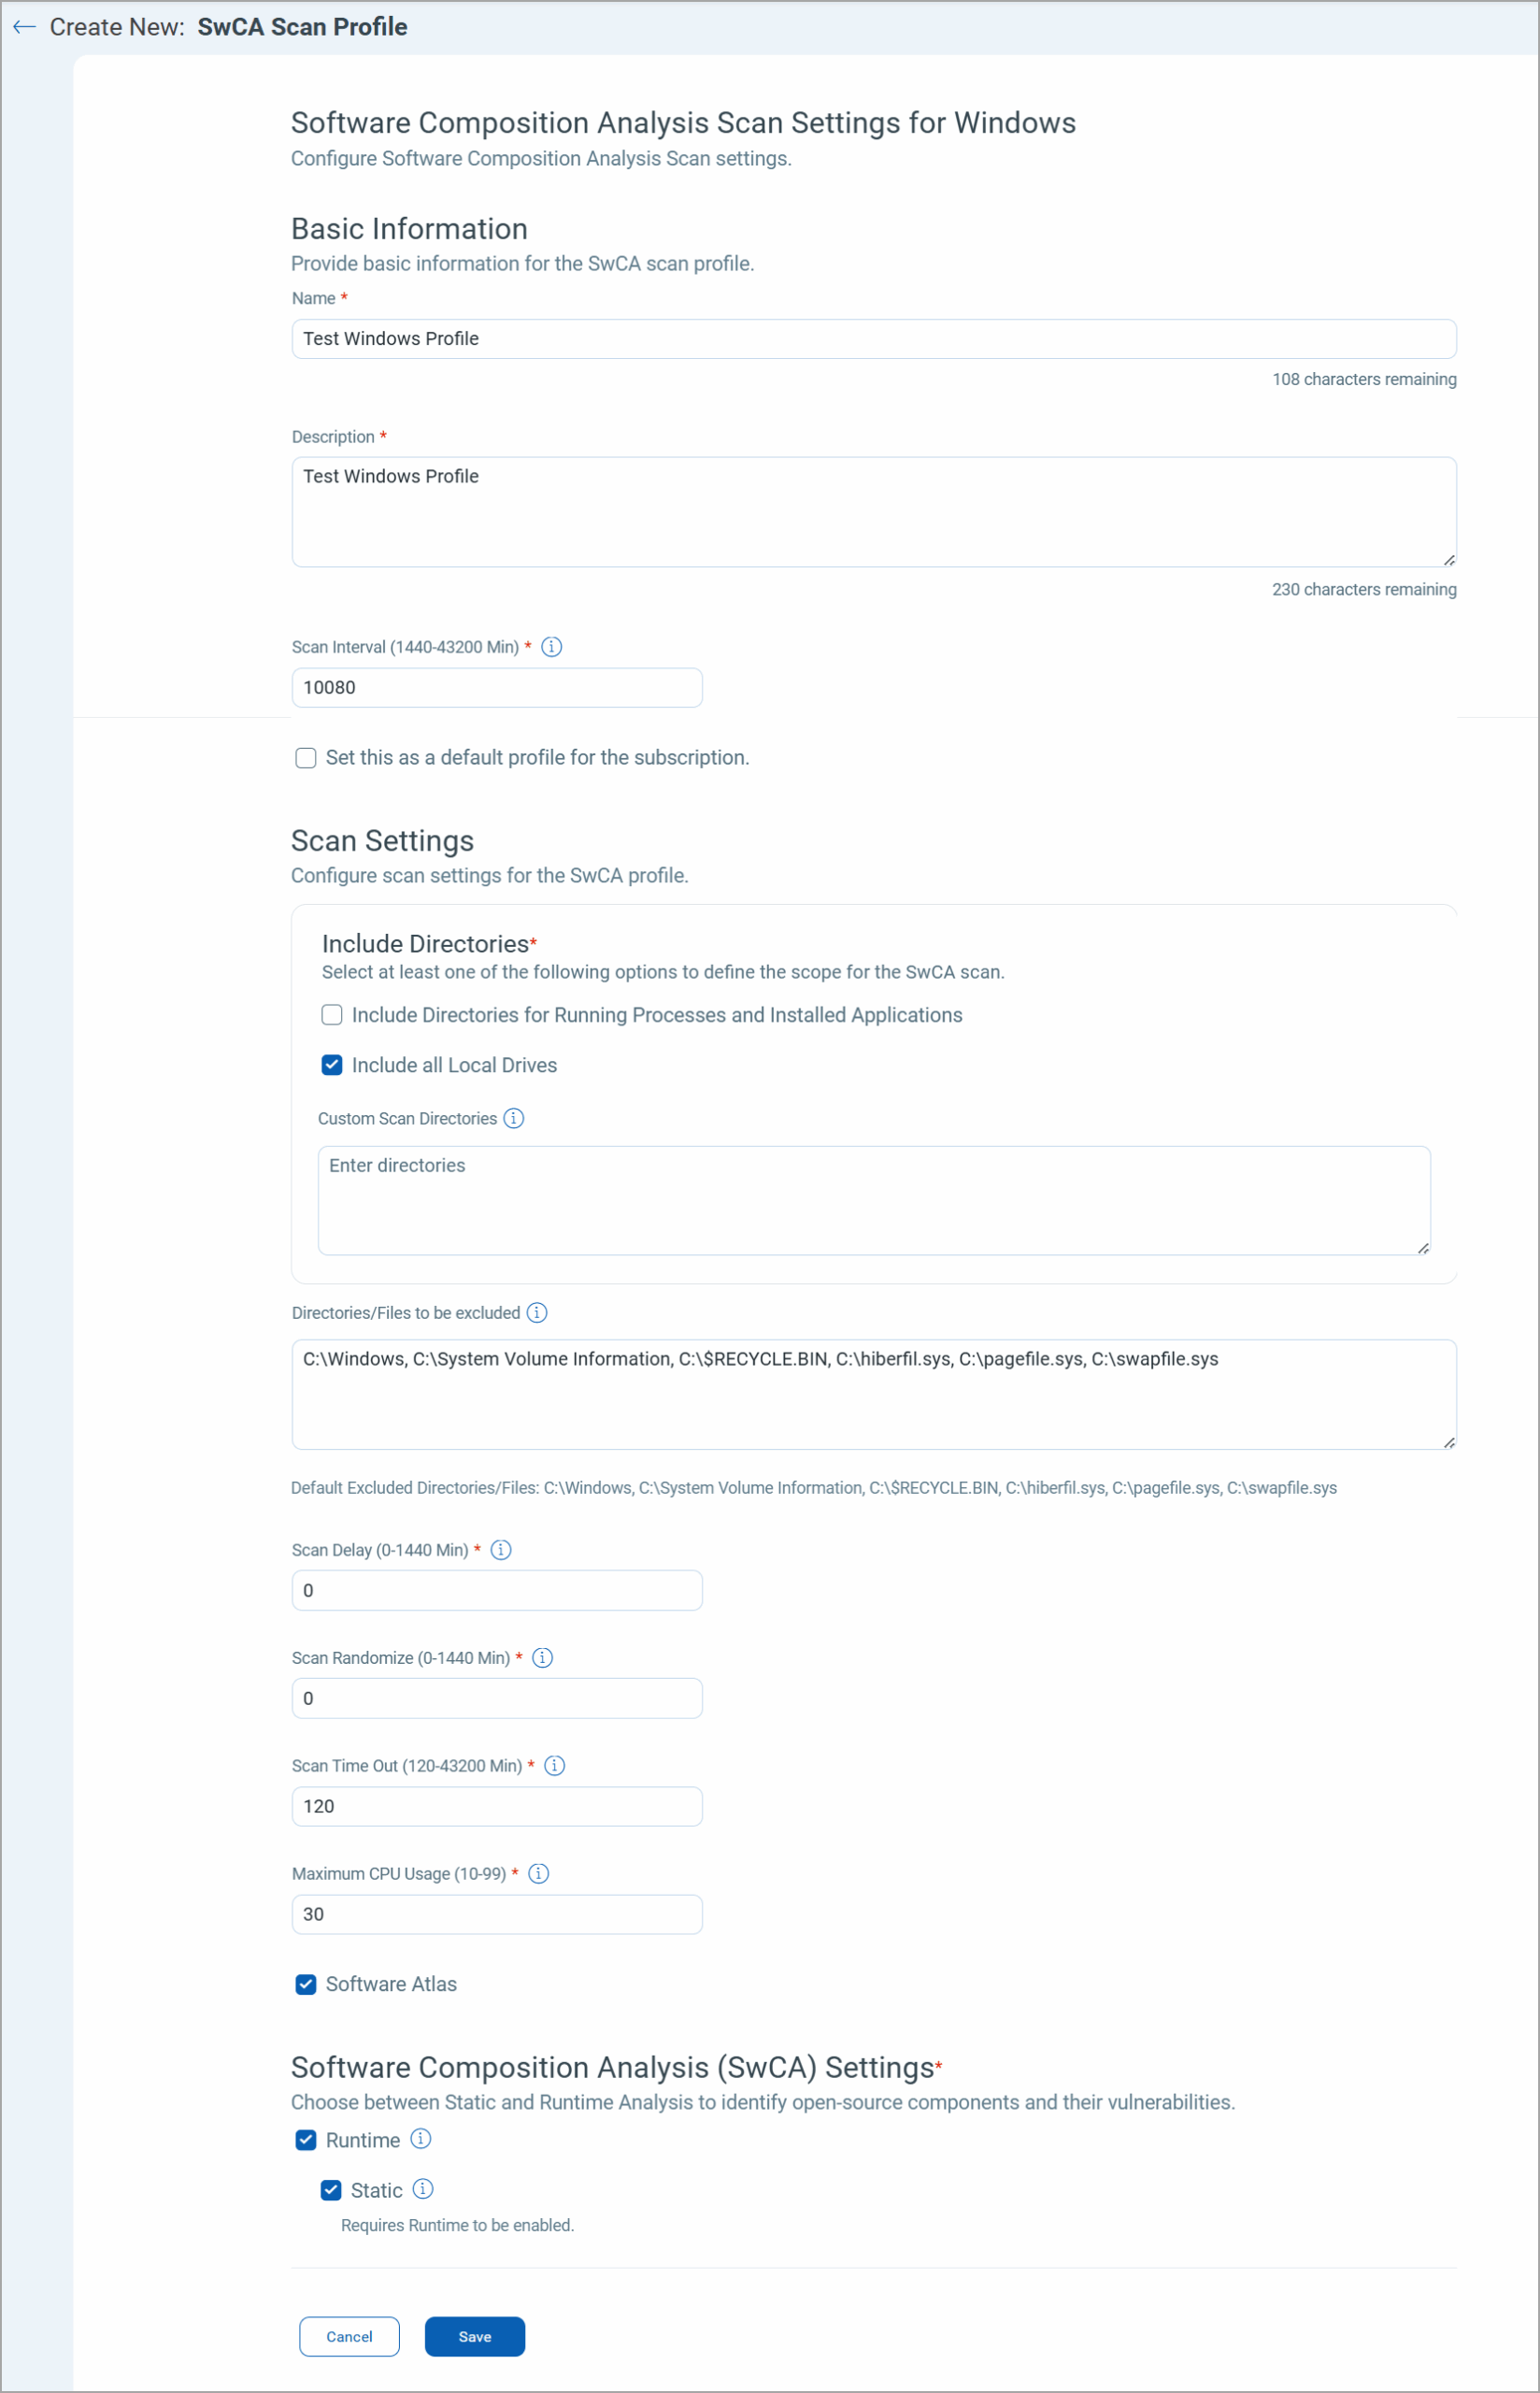The image size is (1540, 2393).
Task: View Scan Randomize info tooltip icon
Action: tap(543, 1657)
